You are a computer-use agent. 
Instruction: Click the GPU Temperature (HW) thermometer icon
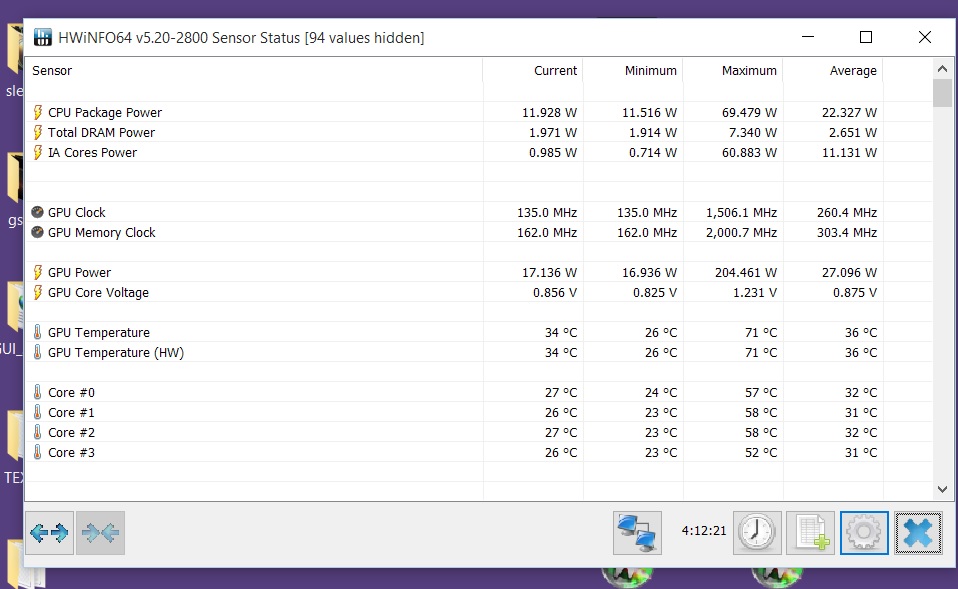click(x=37, y=353)
